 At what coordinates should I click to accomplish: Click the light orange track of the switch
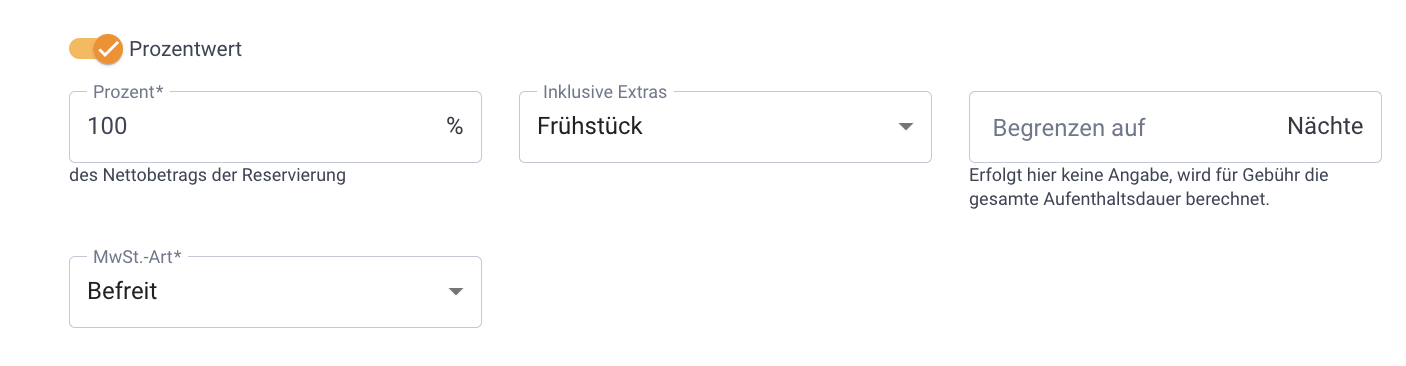click(81, 49)
